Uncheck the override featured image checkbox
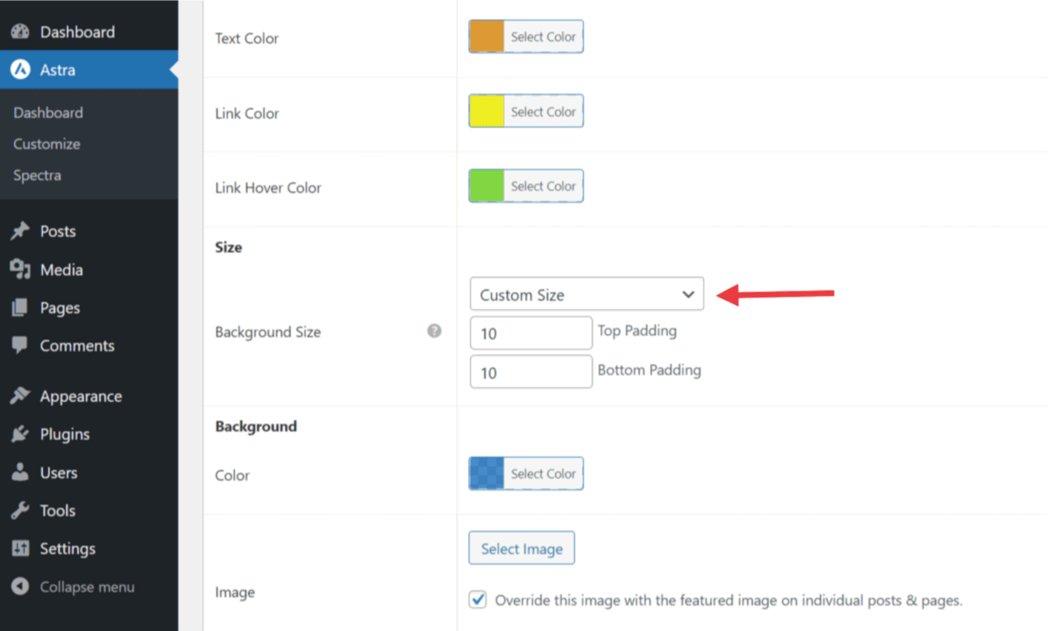 (478, 600)
